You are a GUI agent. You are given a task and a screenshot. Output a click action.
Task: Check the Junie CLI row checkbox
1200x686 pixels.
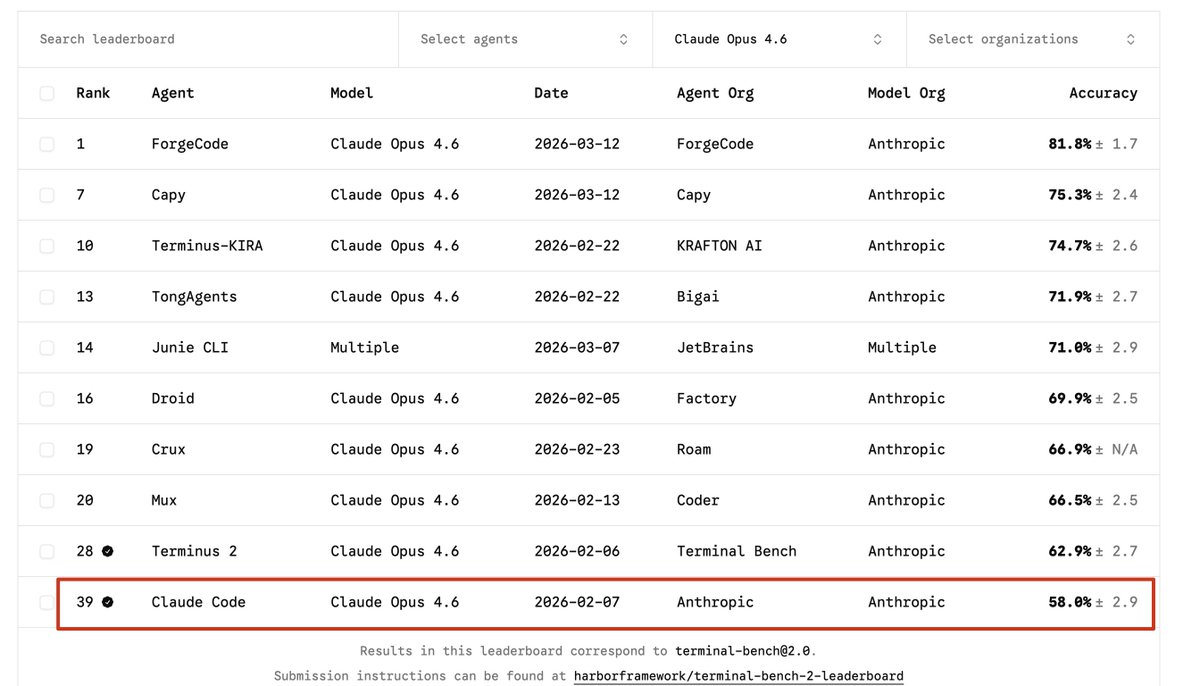coord(47,348)
